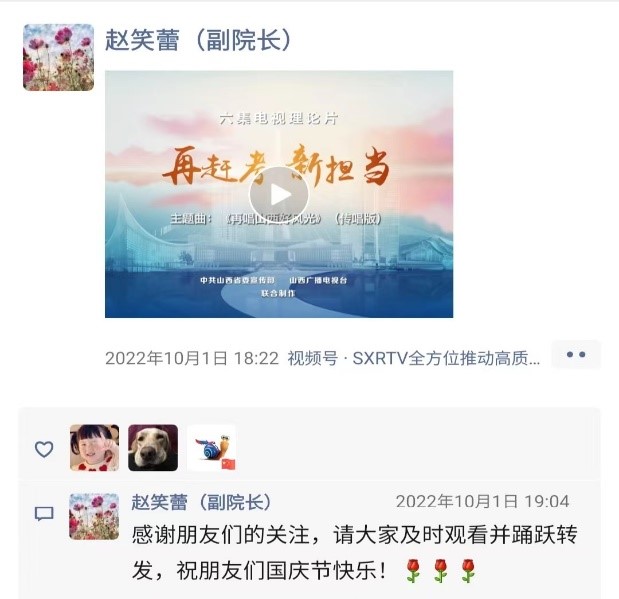This screenshot has width=619, height=599.
Task: Open 视频号 · SXRTV channel link
Action: click(x=414, y=359)
